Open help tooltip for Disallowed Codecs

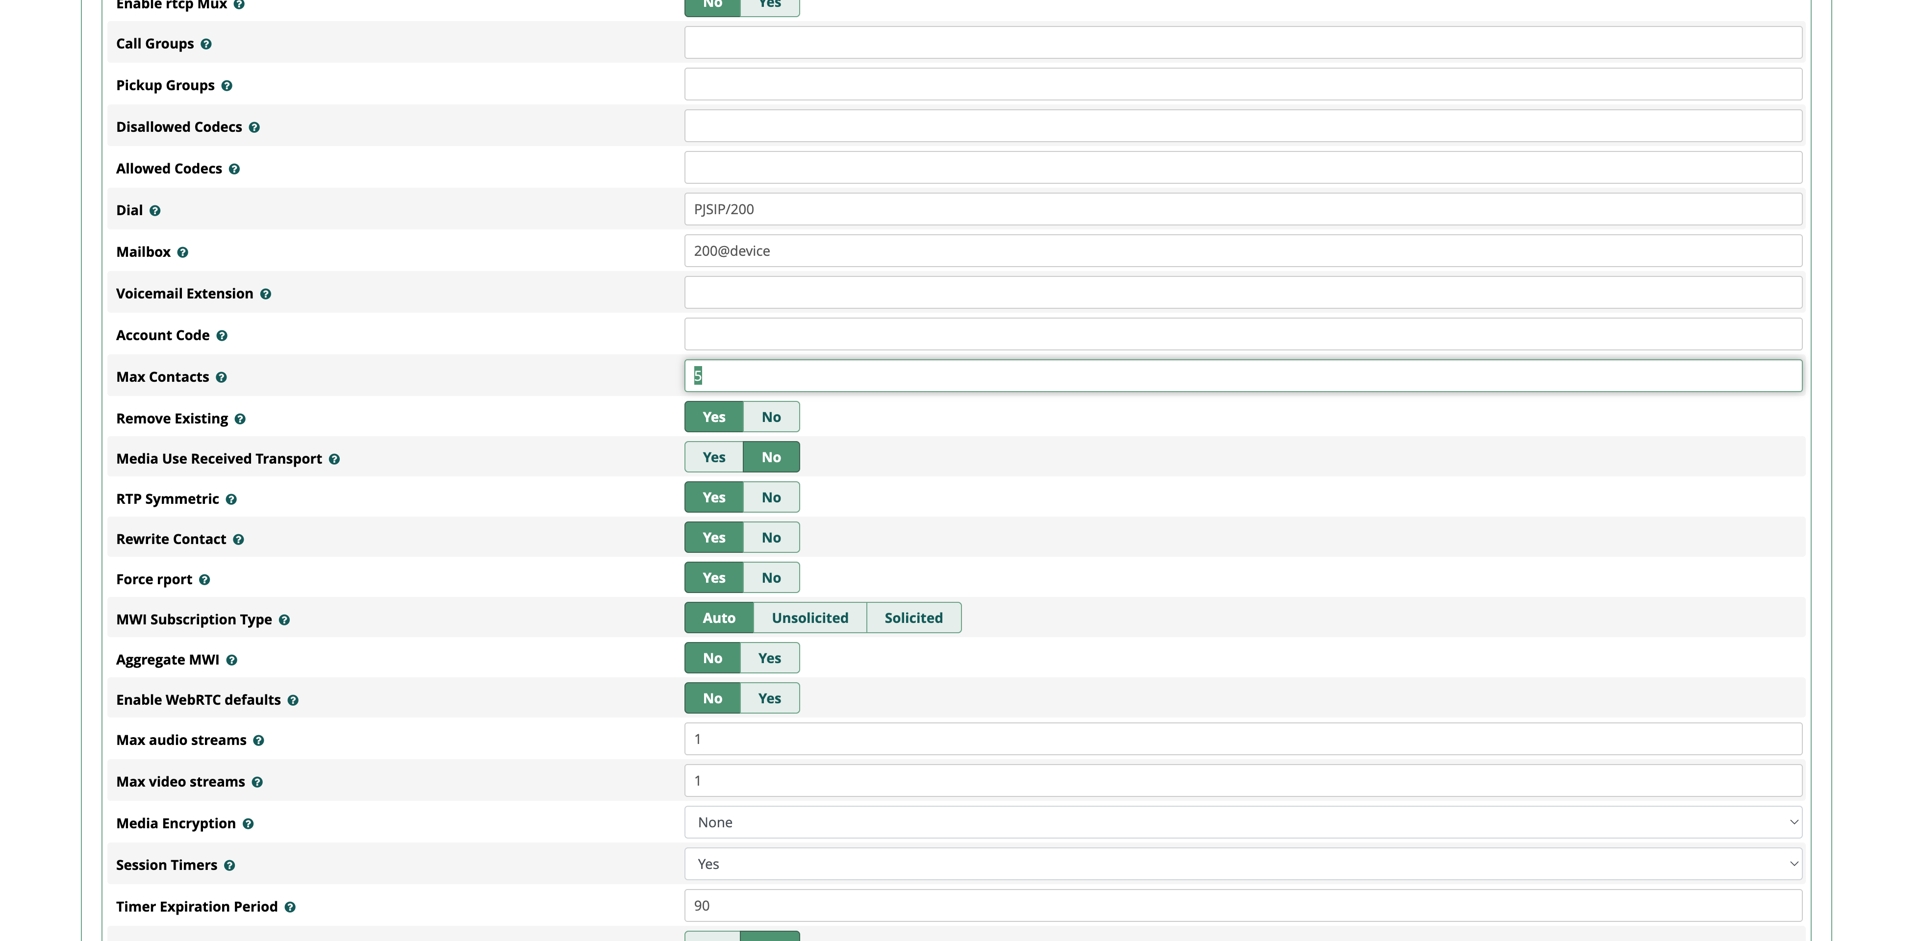tap(254, 128)
